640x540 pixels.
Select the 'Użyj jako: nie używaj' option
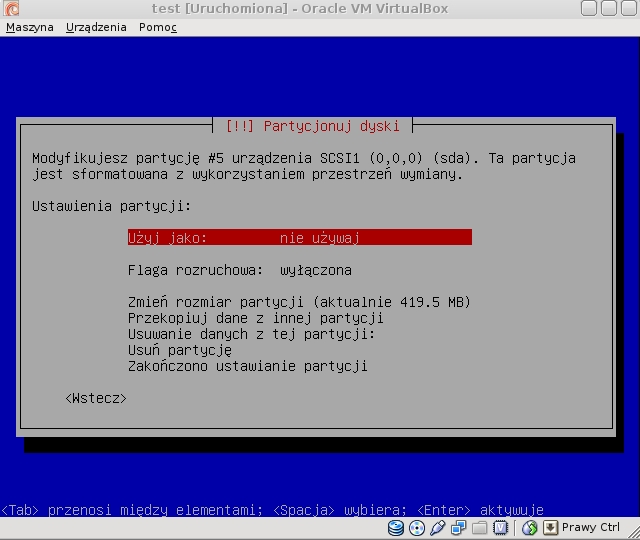click(298, 238)
